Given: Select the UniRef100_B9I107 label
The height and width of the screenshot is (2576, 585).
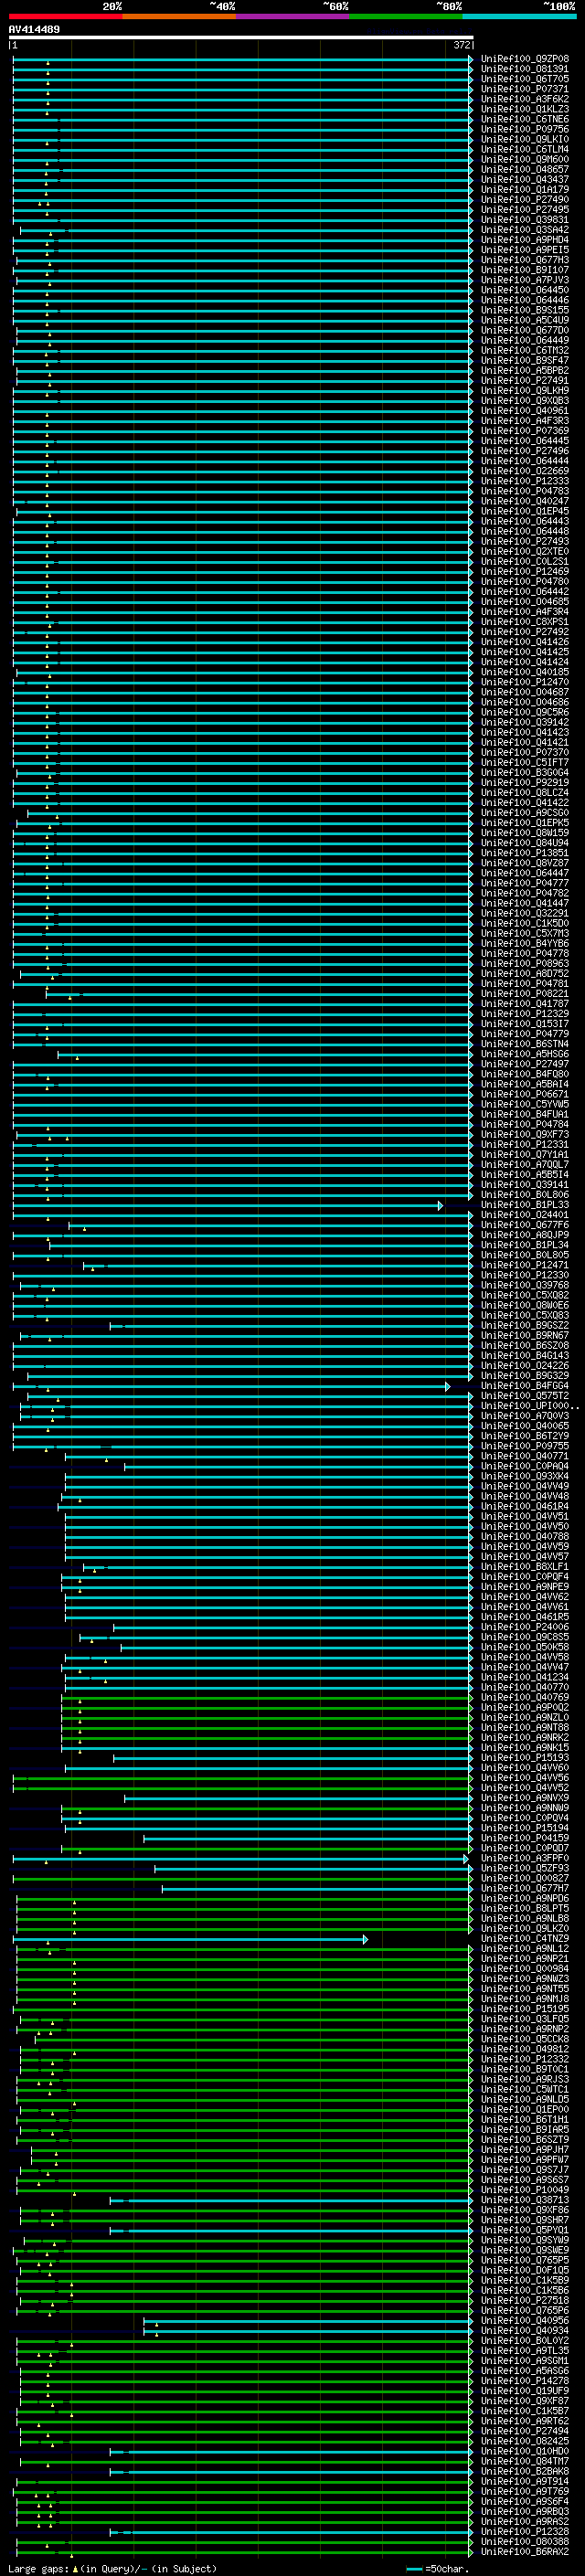Looking at the screenshot, I should [524, 270].
